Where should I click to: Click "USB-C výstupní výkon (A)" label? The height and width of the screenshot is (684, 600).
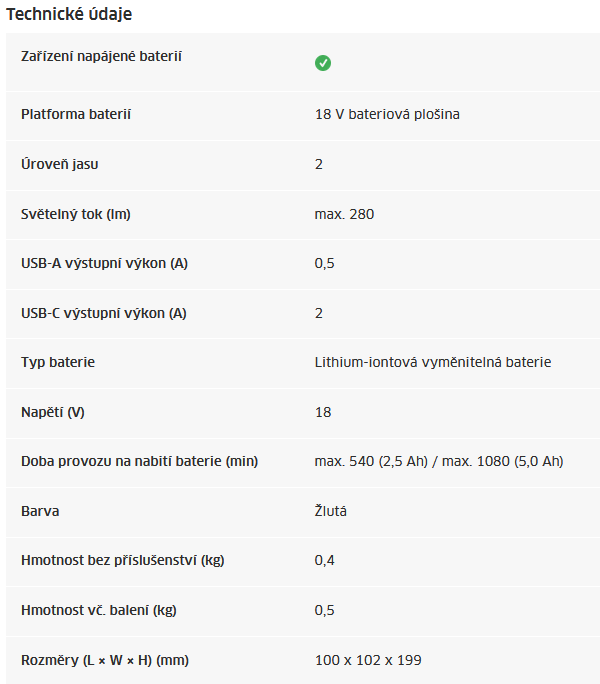[x=104, y=313]
